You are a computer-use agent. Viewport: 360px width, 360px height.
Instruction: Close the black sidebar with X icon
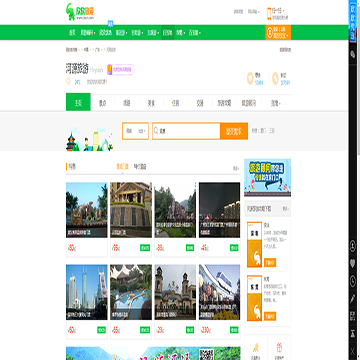point(353,350)
